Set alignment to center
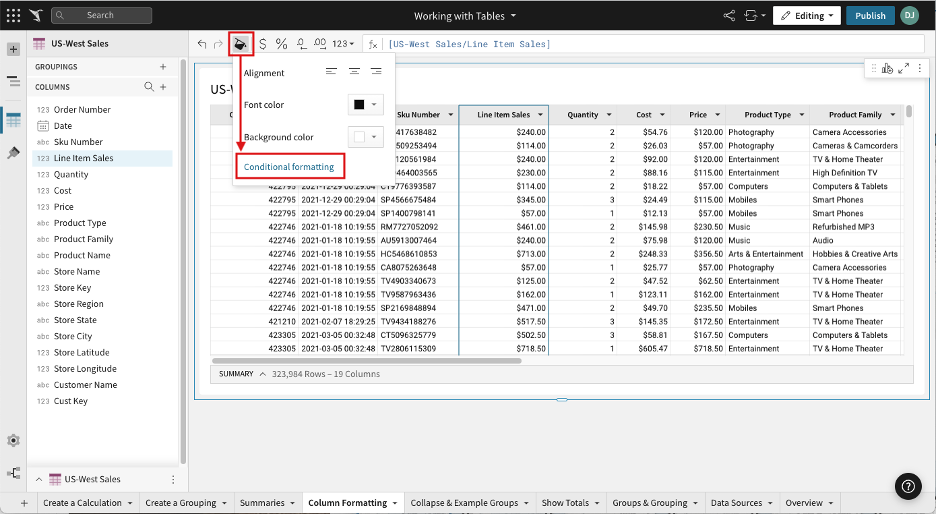The height and width of the screenshot is (514, 936). (354, 72)
